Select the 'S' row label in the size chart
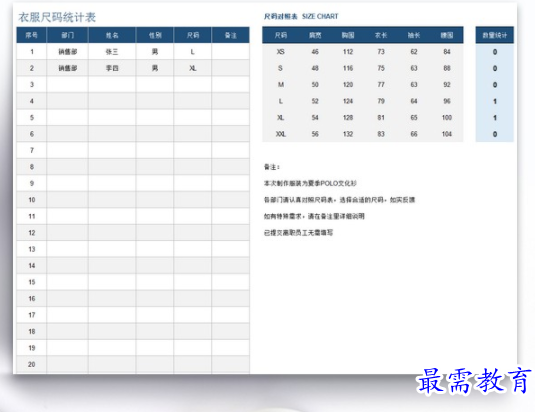This screenshot has height=412, width=540. pyautogui.click(x=281, y=68)
